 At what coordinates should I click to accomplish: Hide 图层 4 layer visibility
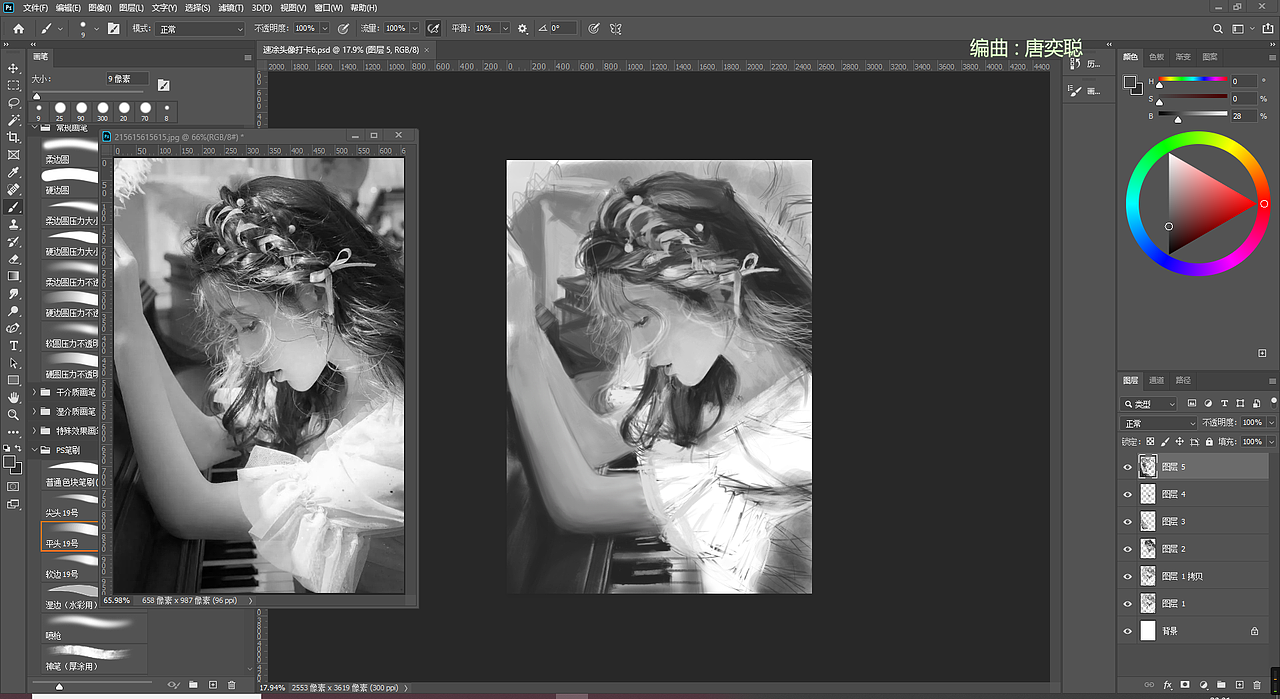click(1128, 494)
